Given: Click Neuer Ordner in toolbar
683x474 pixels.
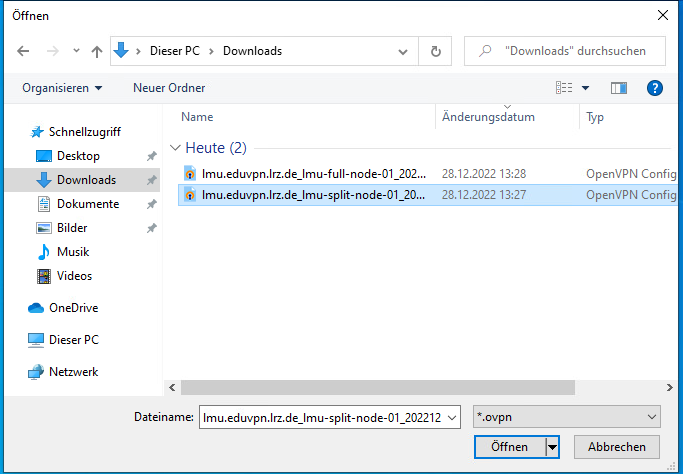Looking at the screenshot, I should coord(169,88).
